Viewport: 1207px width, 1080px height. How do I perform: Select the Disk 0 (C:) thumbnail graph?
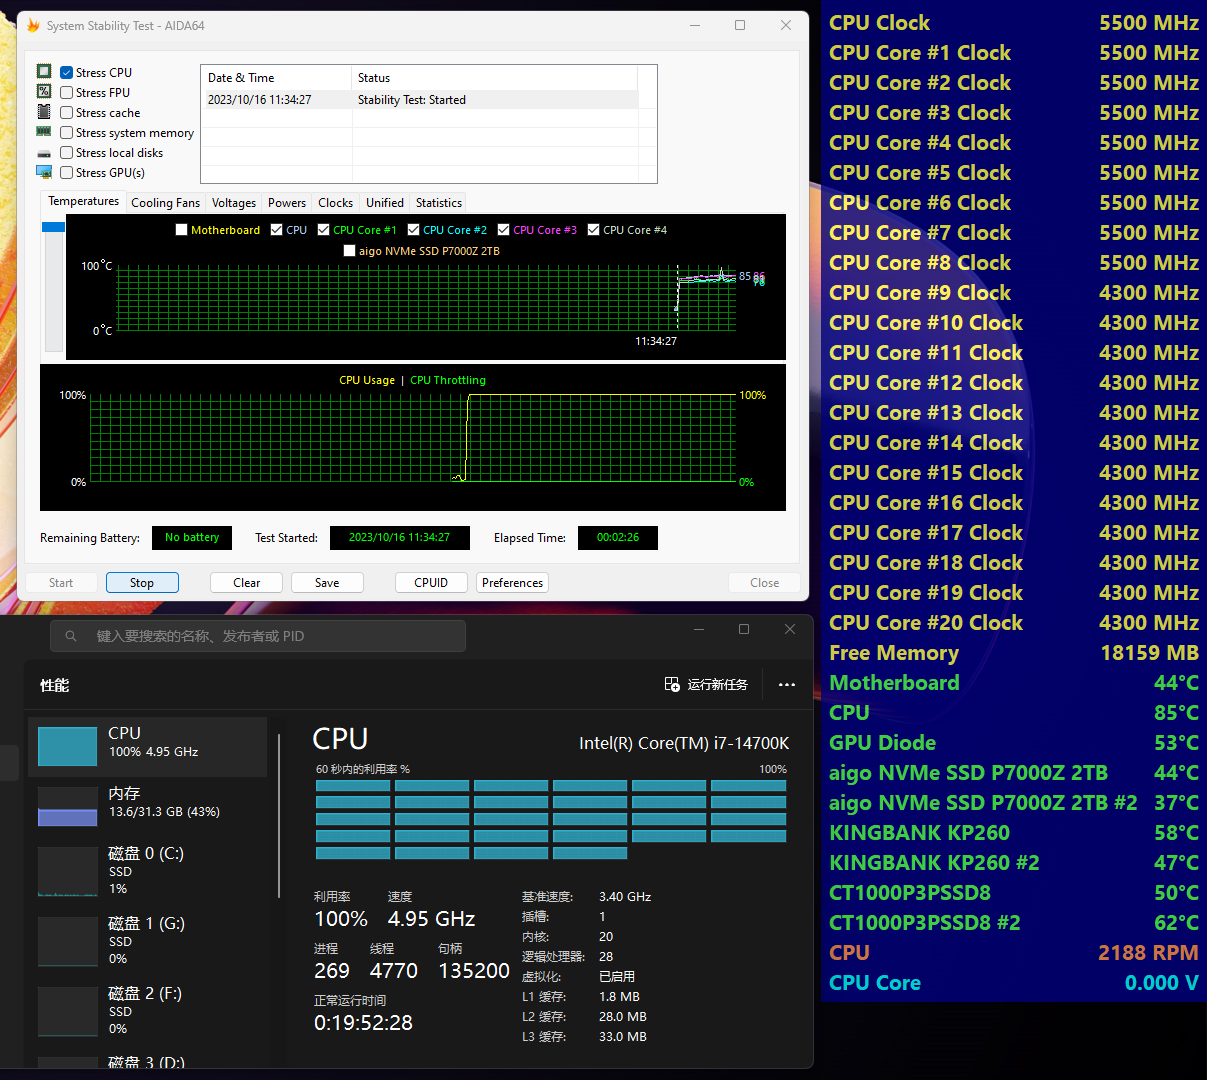67,871
